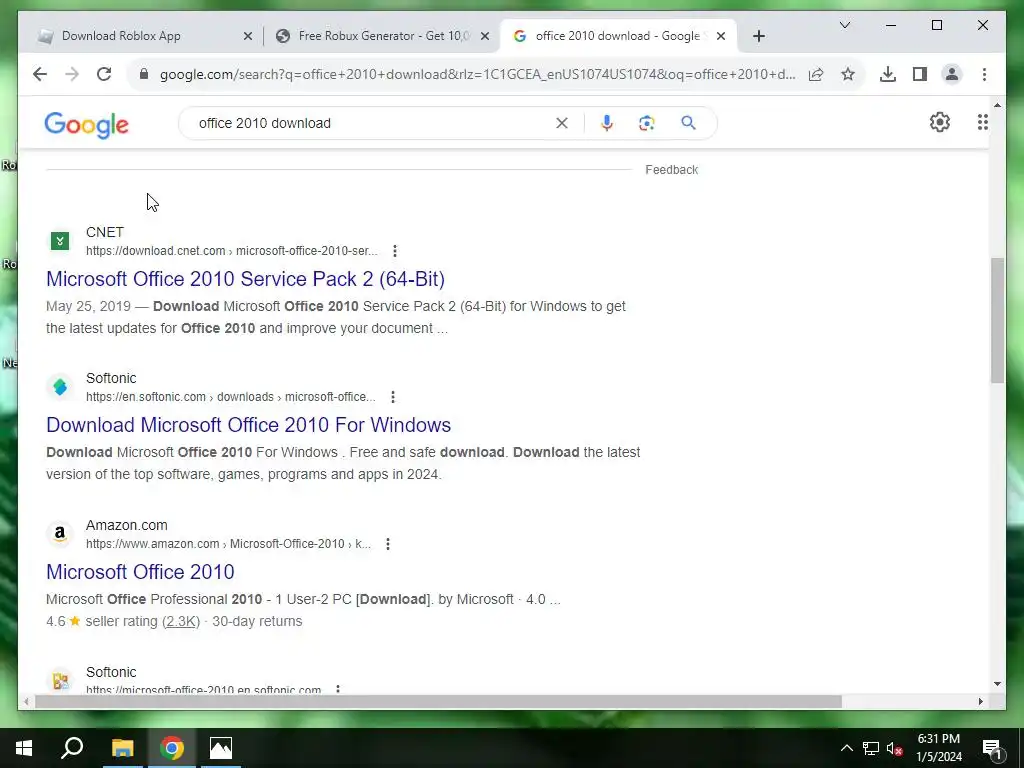The width and height of the screenshot is (1024, 768).
Task: Click the horizontal scrollbar thumb
Action: tap(438, 701)
